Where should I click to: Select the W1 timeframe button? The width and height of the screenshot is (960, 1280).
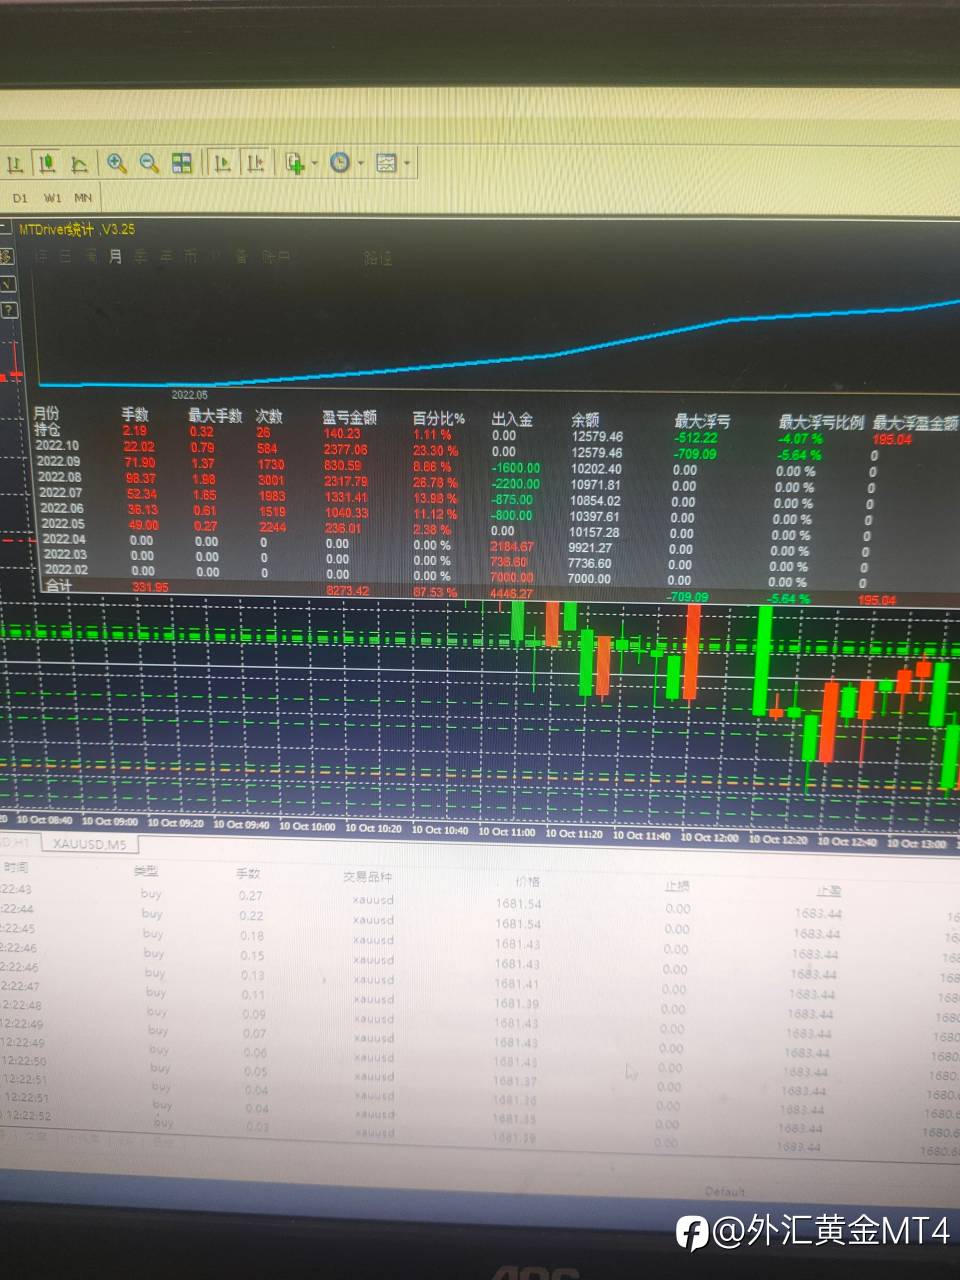coord(52,198)
